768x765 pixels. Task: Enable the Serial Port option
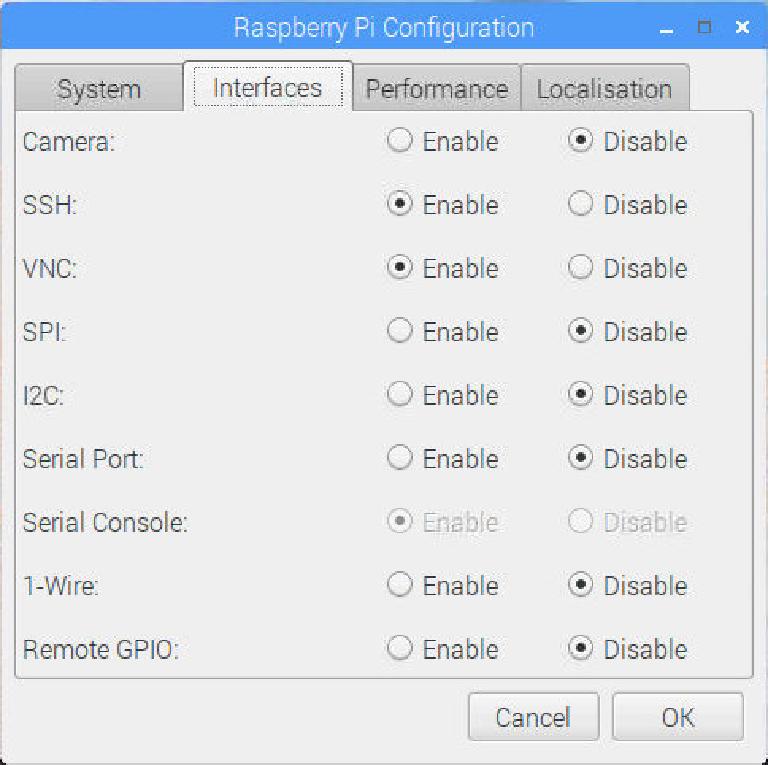pos(400,459)
